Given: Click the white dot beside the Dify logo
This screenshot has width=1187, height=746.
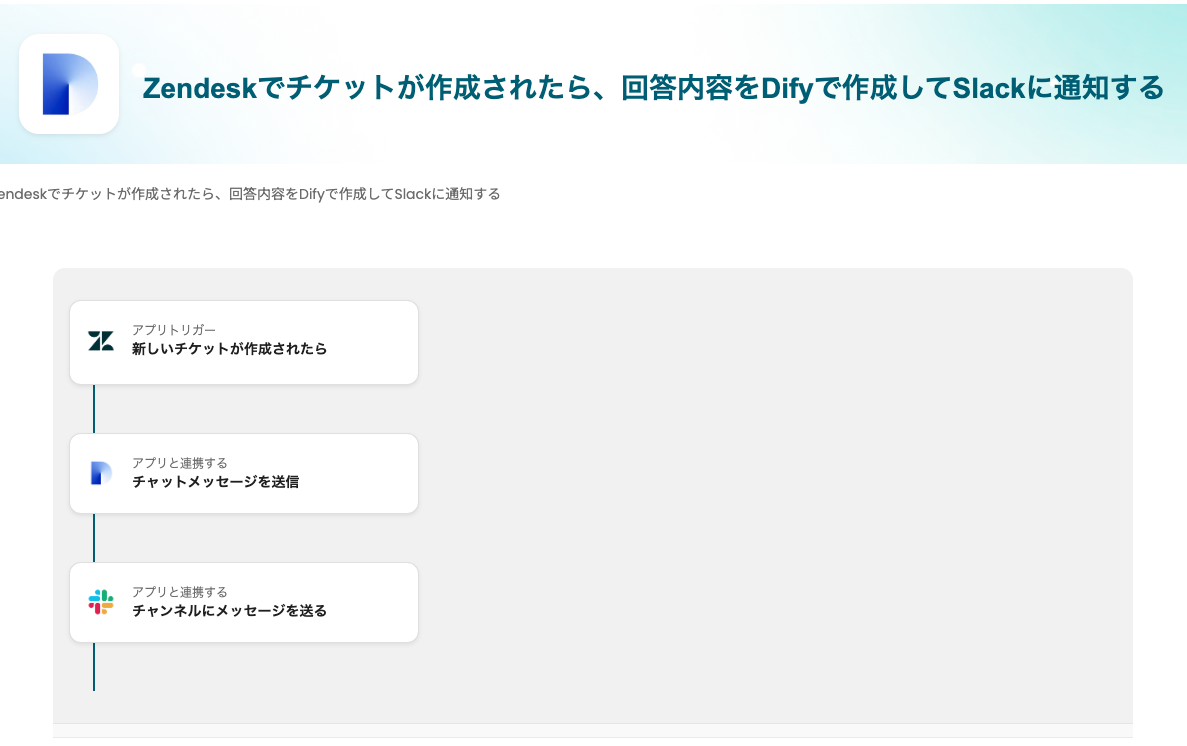Looking at the screenshot, I should tap(138, 70).
